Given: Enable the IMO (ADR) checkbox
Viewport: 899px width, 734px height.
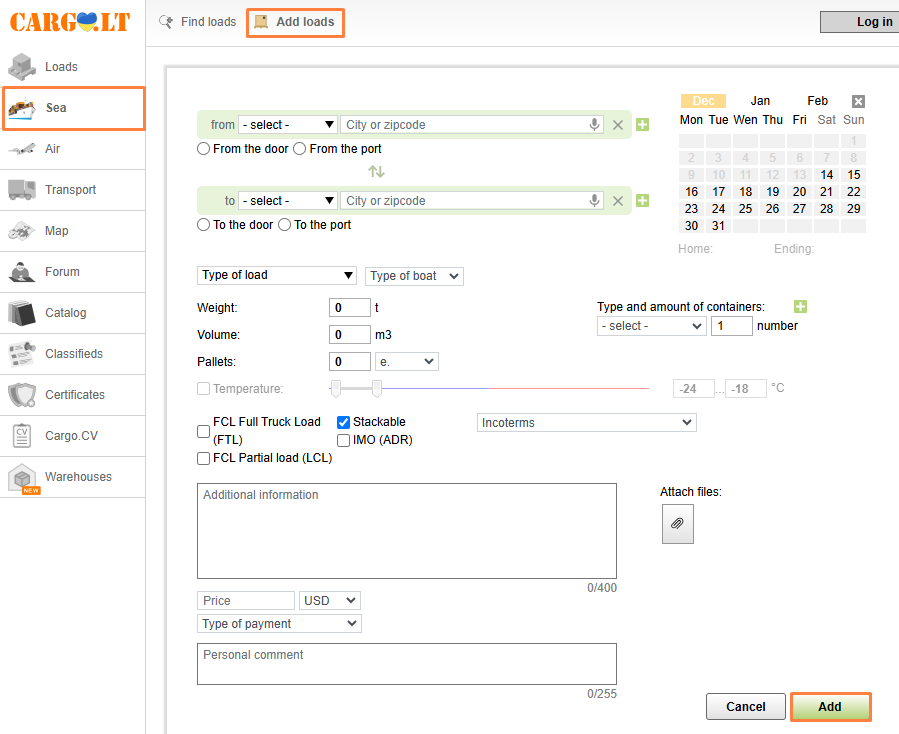Looking at the screenshot, I should point(343,440).
